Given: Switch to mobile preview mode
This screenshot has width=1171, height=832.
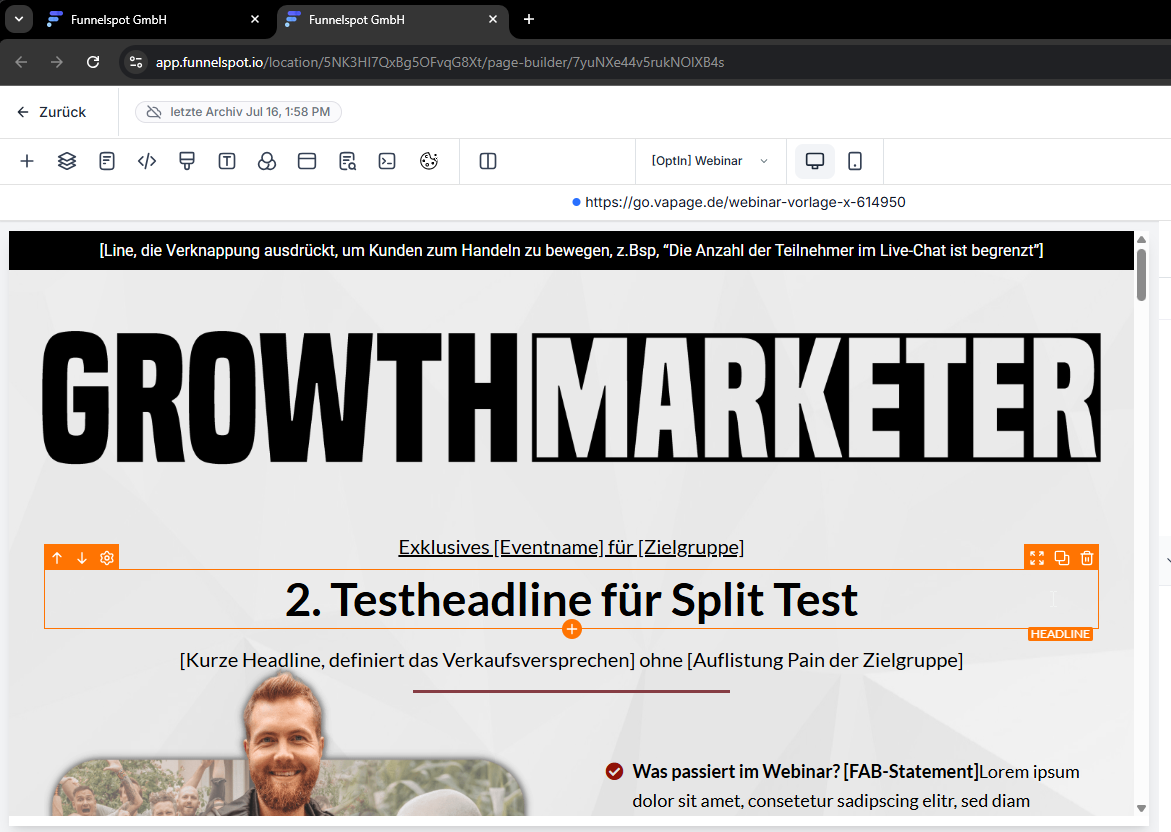Looking at the screenshot, I should pos(855,161).
